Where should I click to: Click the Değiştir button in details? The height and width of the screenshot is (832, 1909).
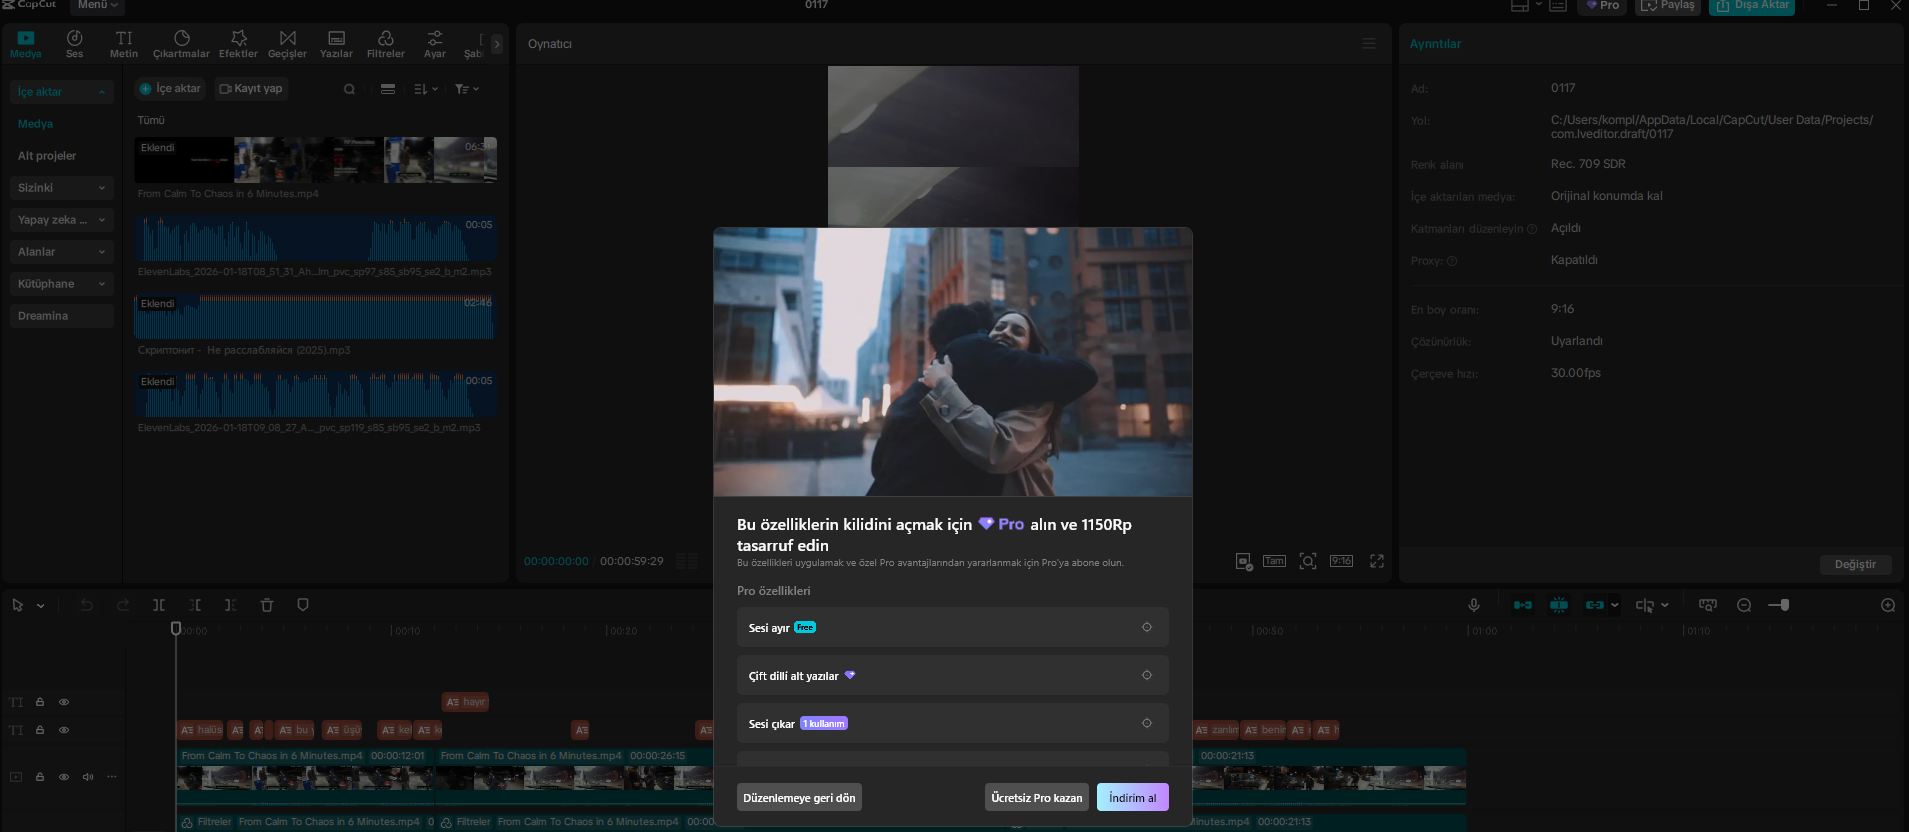1855,565
